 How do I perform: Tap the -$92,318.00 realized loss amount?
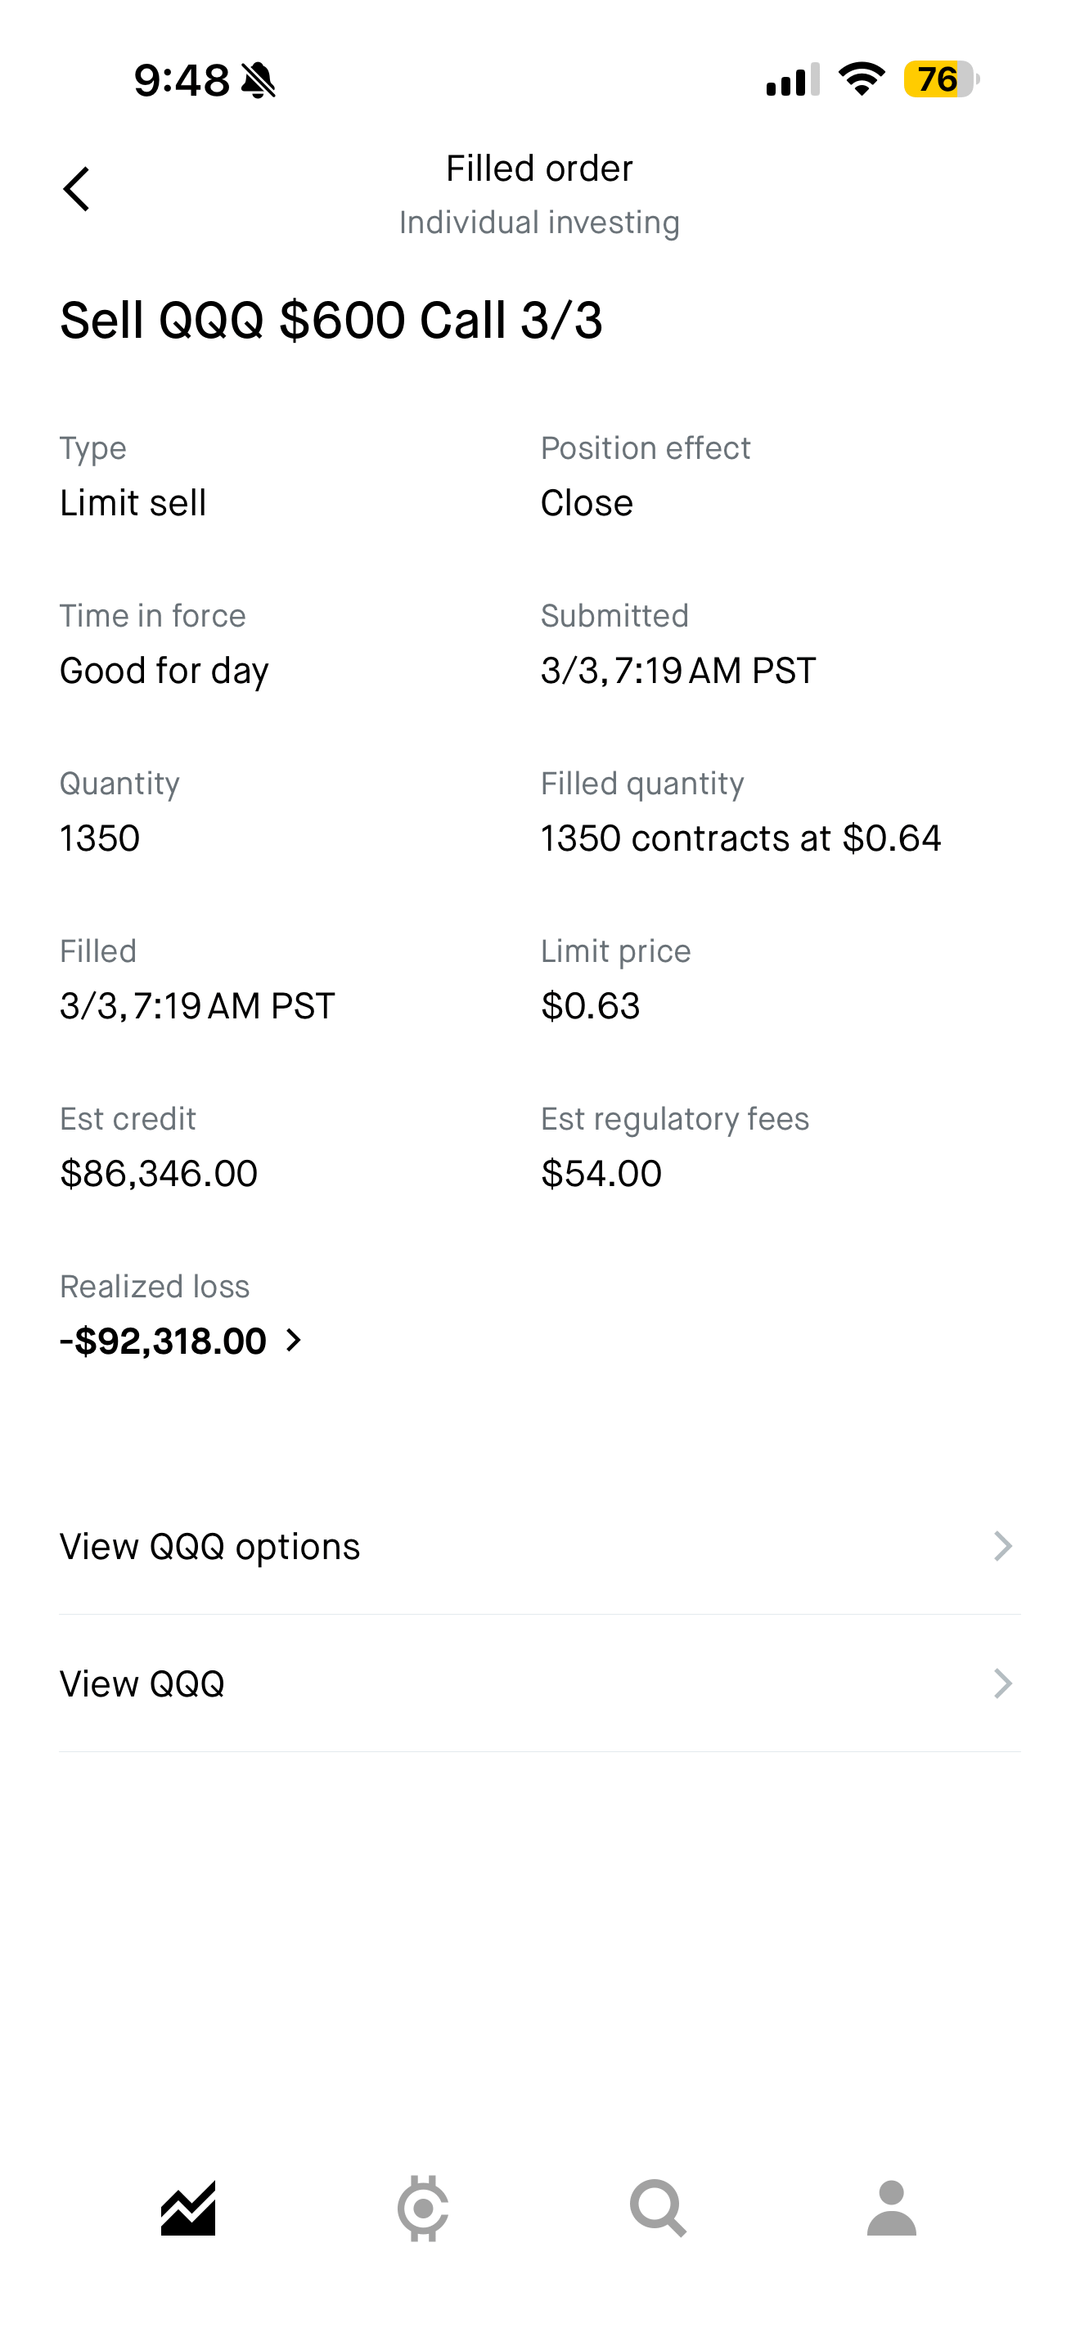click(x=163, y=1341)
